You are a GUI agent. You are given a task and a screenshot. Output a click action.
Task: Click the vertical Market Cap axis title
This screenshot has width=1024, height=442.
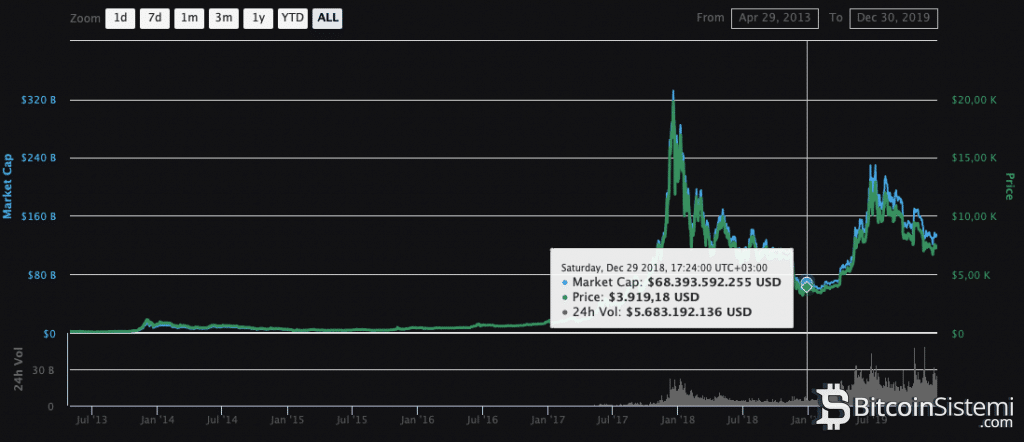coord(8,187)
